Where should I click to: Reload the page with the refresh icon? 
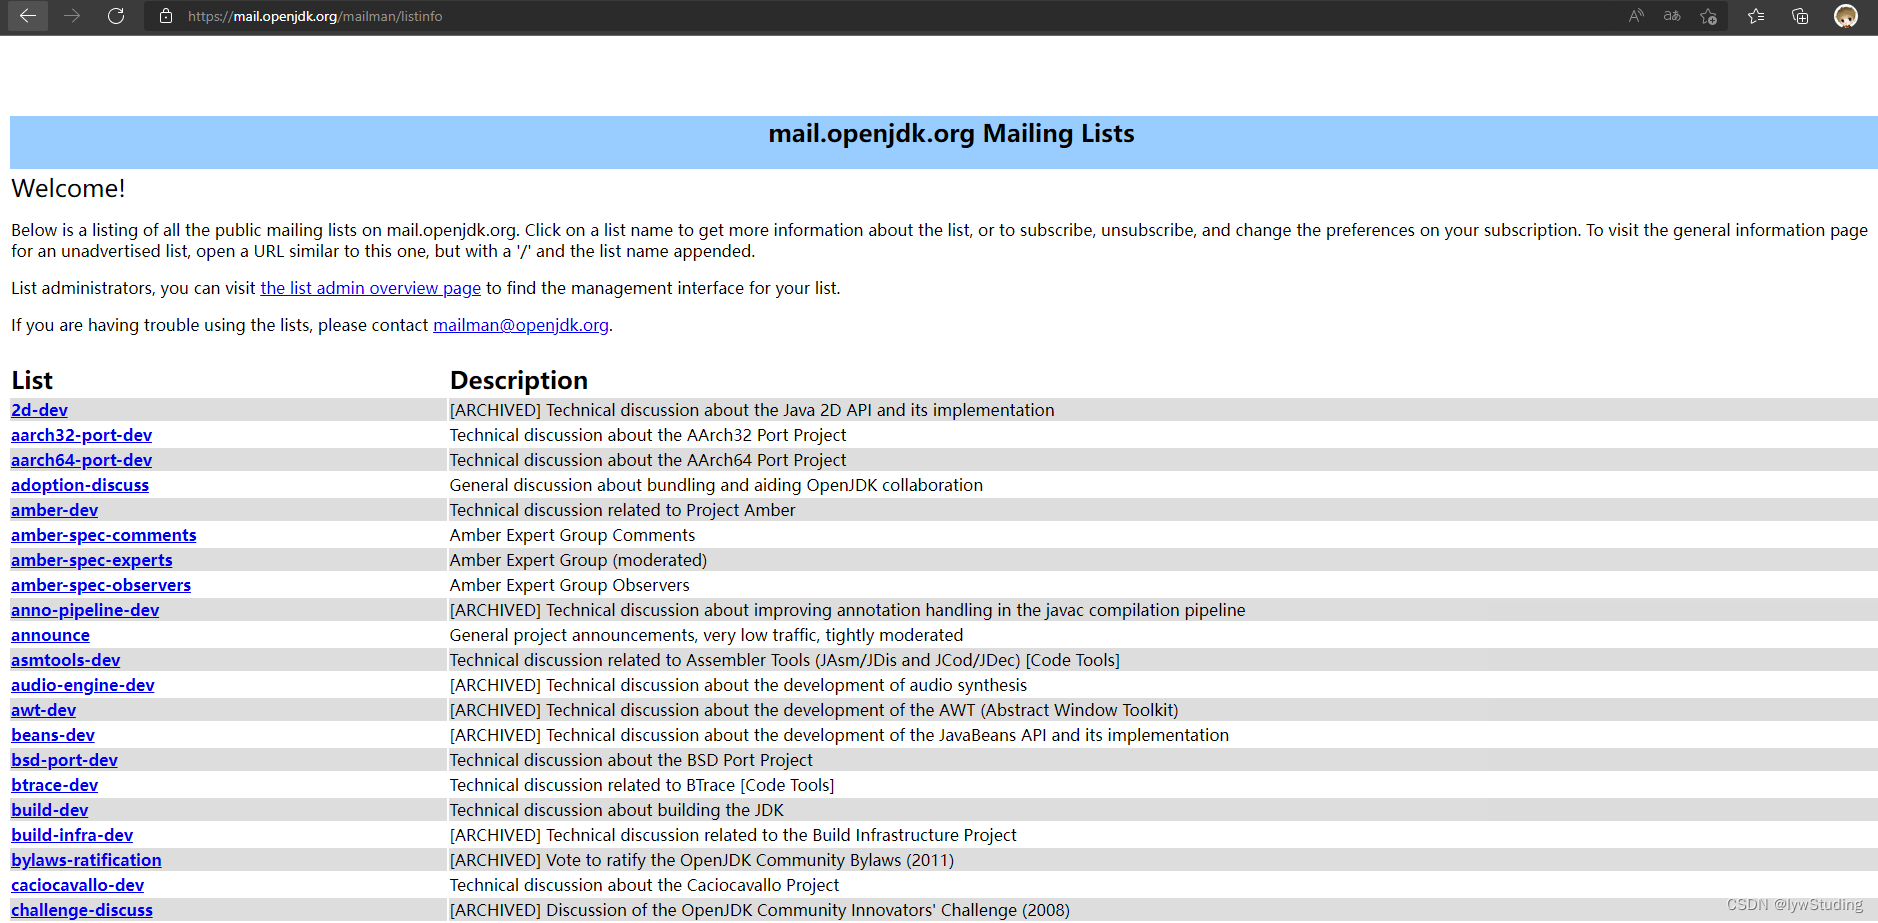[116, 16]
